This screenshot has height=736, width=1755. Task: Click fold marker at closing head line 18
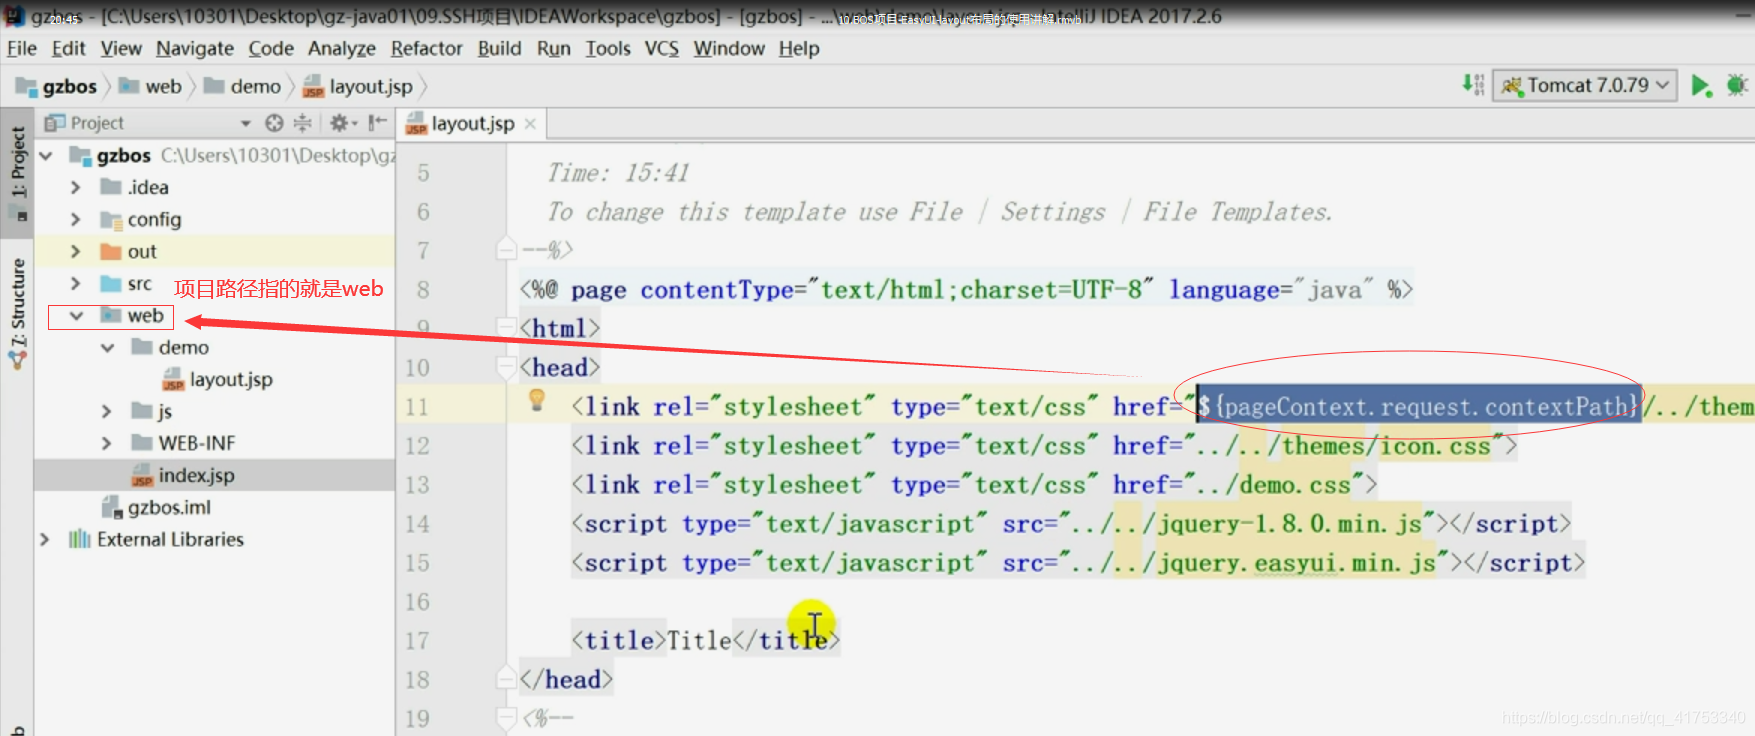506,679
